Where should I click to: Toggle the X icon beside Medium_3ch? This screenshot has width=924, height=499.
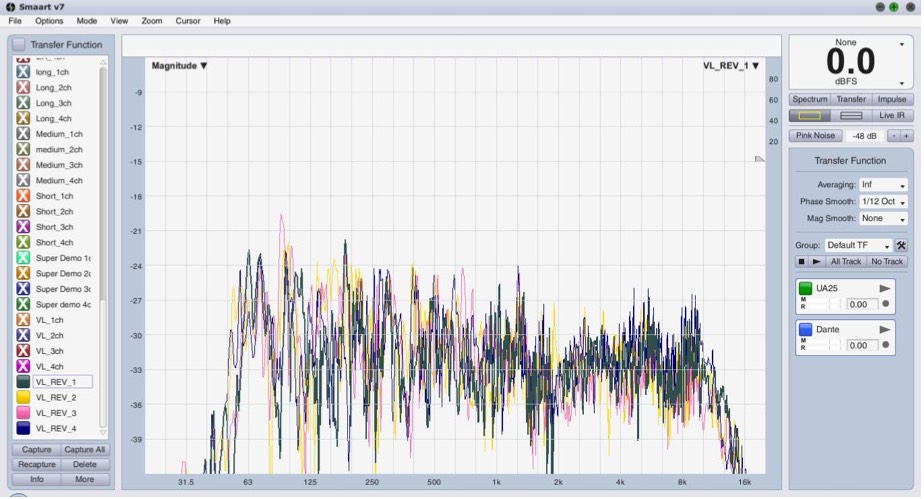click(23, 165)
